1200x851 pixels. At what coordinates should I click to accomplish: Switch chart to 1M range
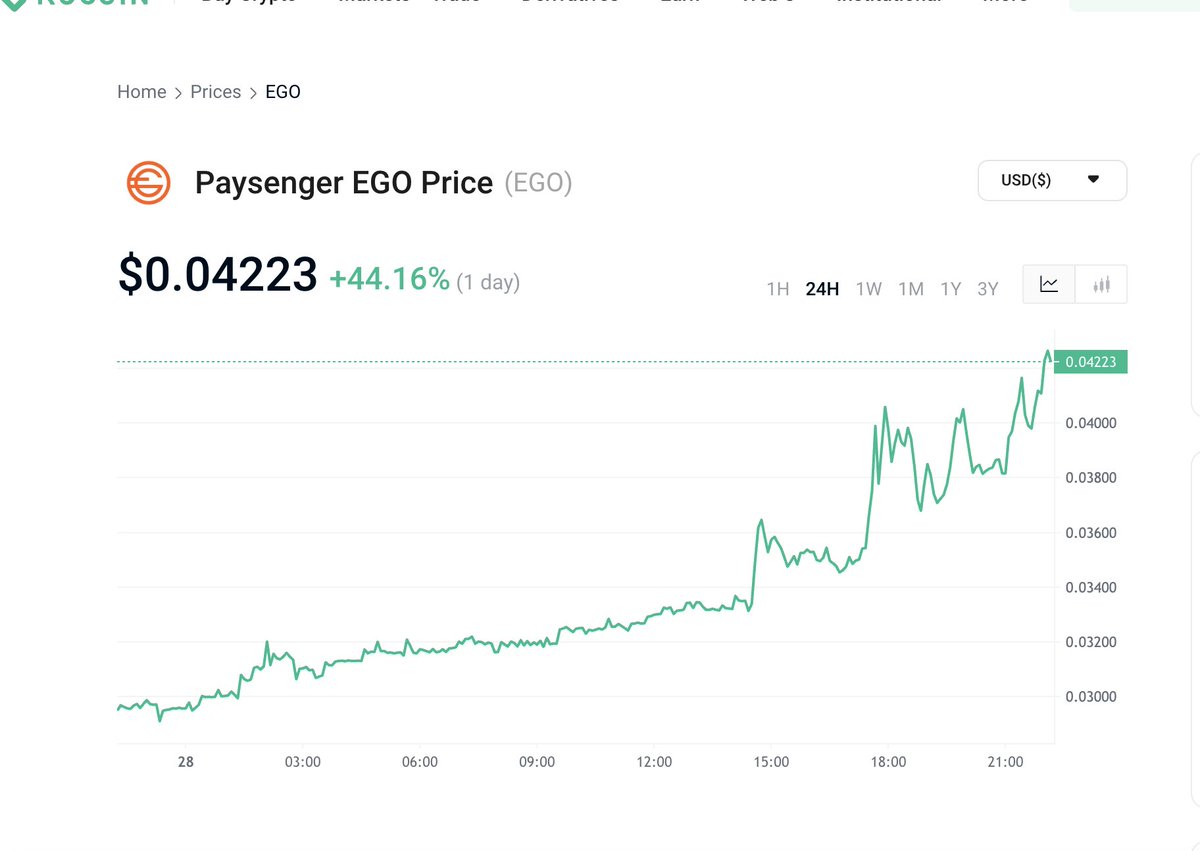point(911,289)
